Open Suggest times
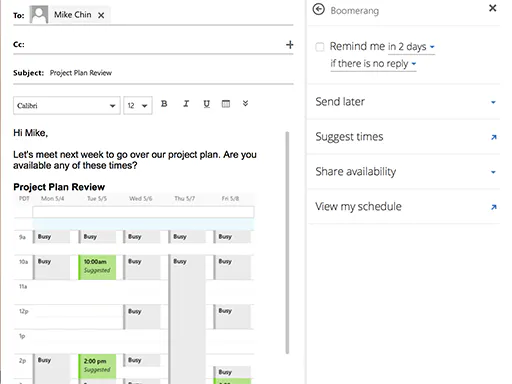 pyautogui.click(x=403, y=137)
